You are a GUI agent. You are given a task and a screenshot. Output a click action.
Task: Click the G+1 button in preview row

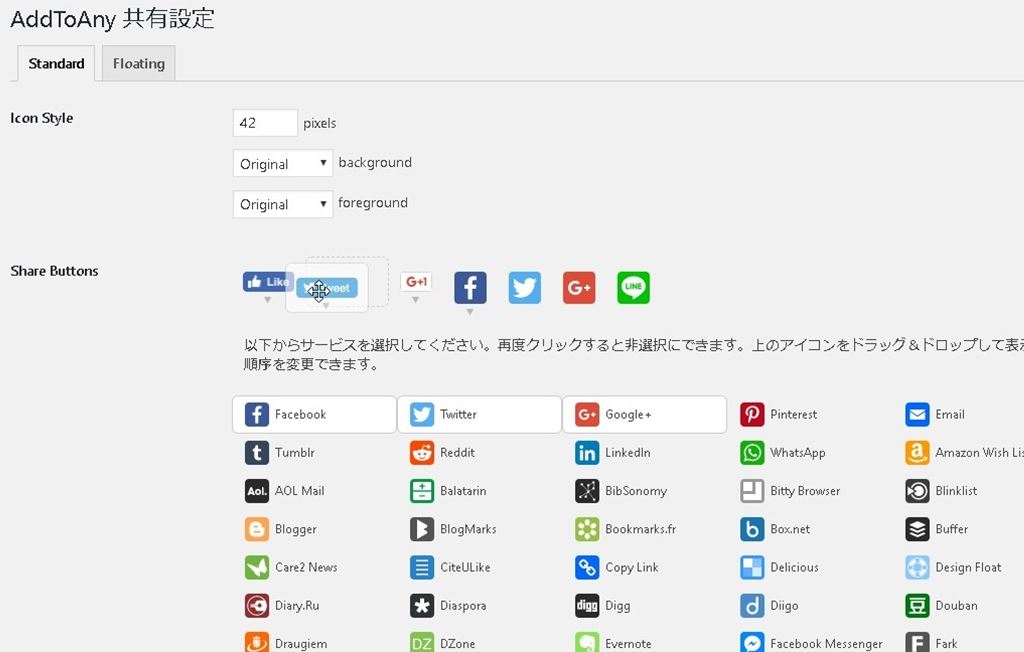416,282
